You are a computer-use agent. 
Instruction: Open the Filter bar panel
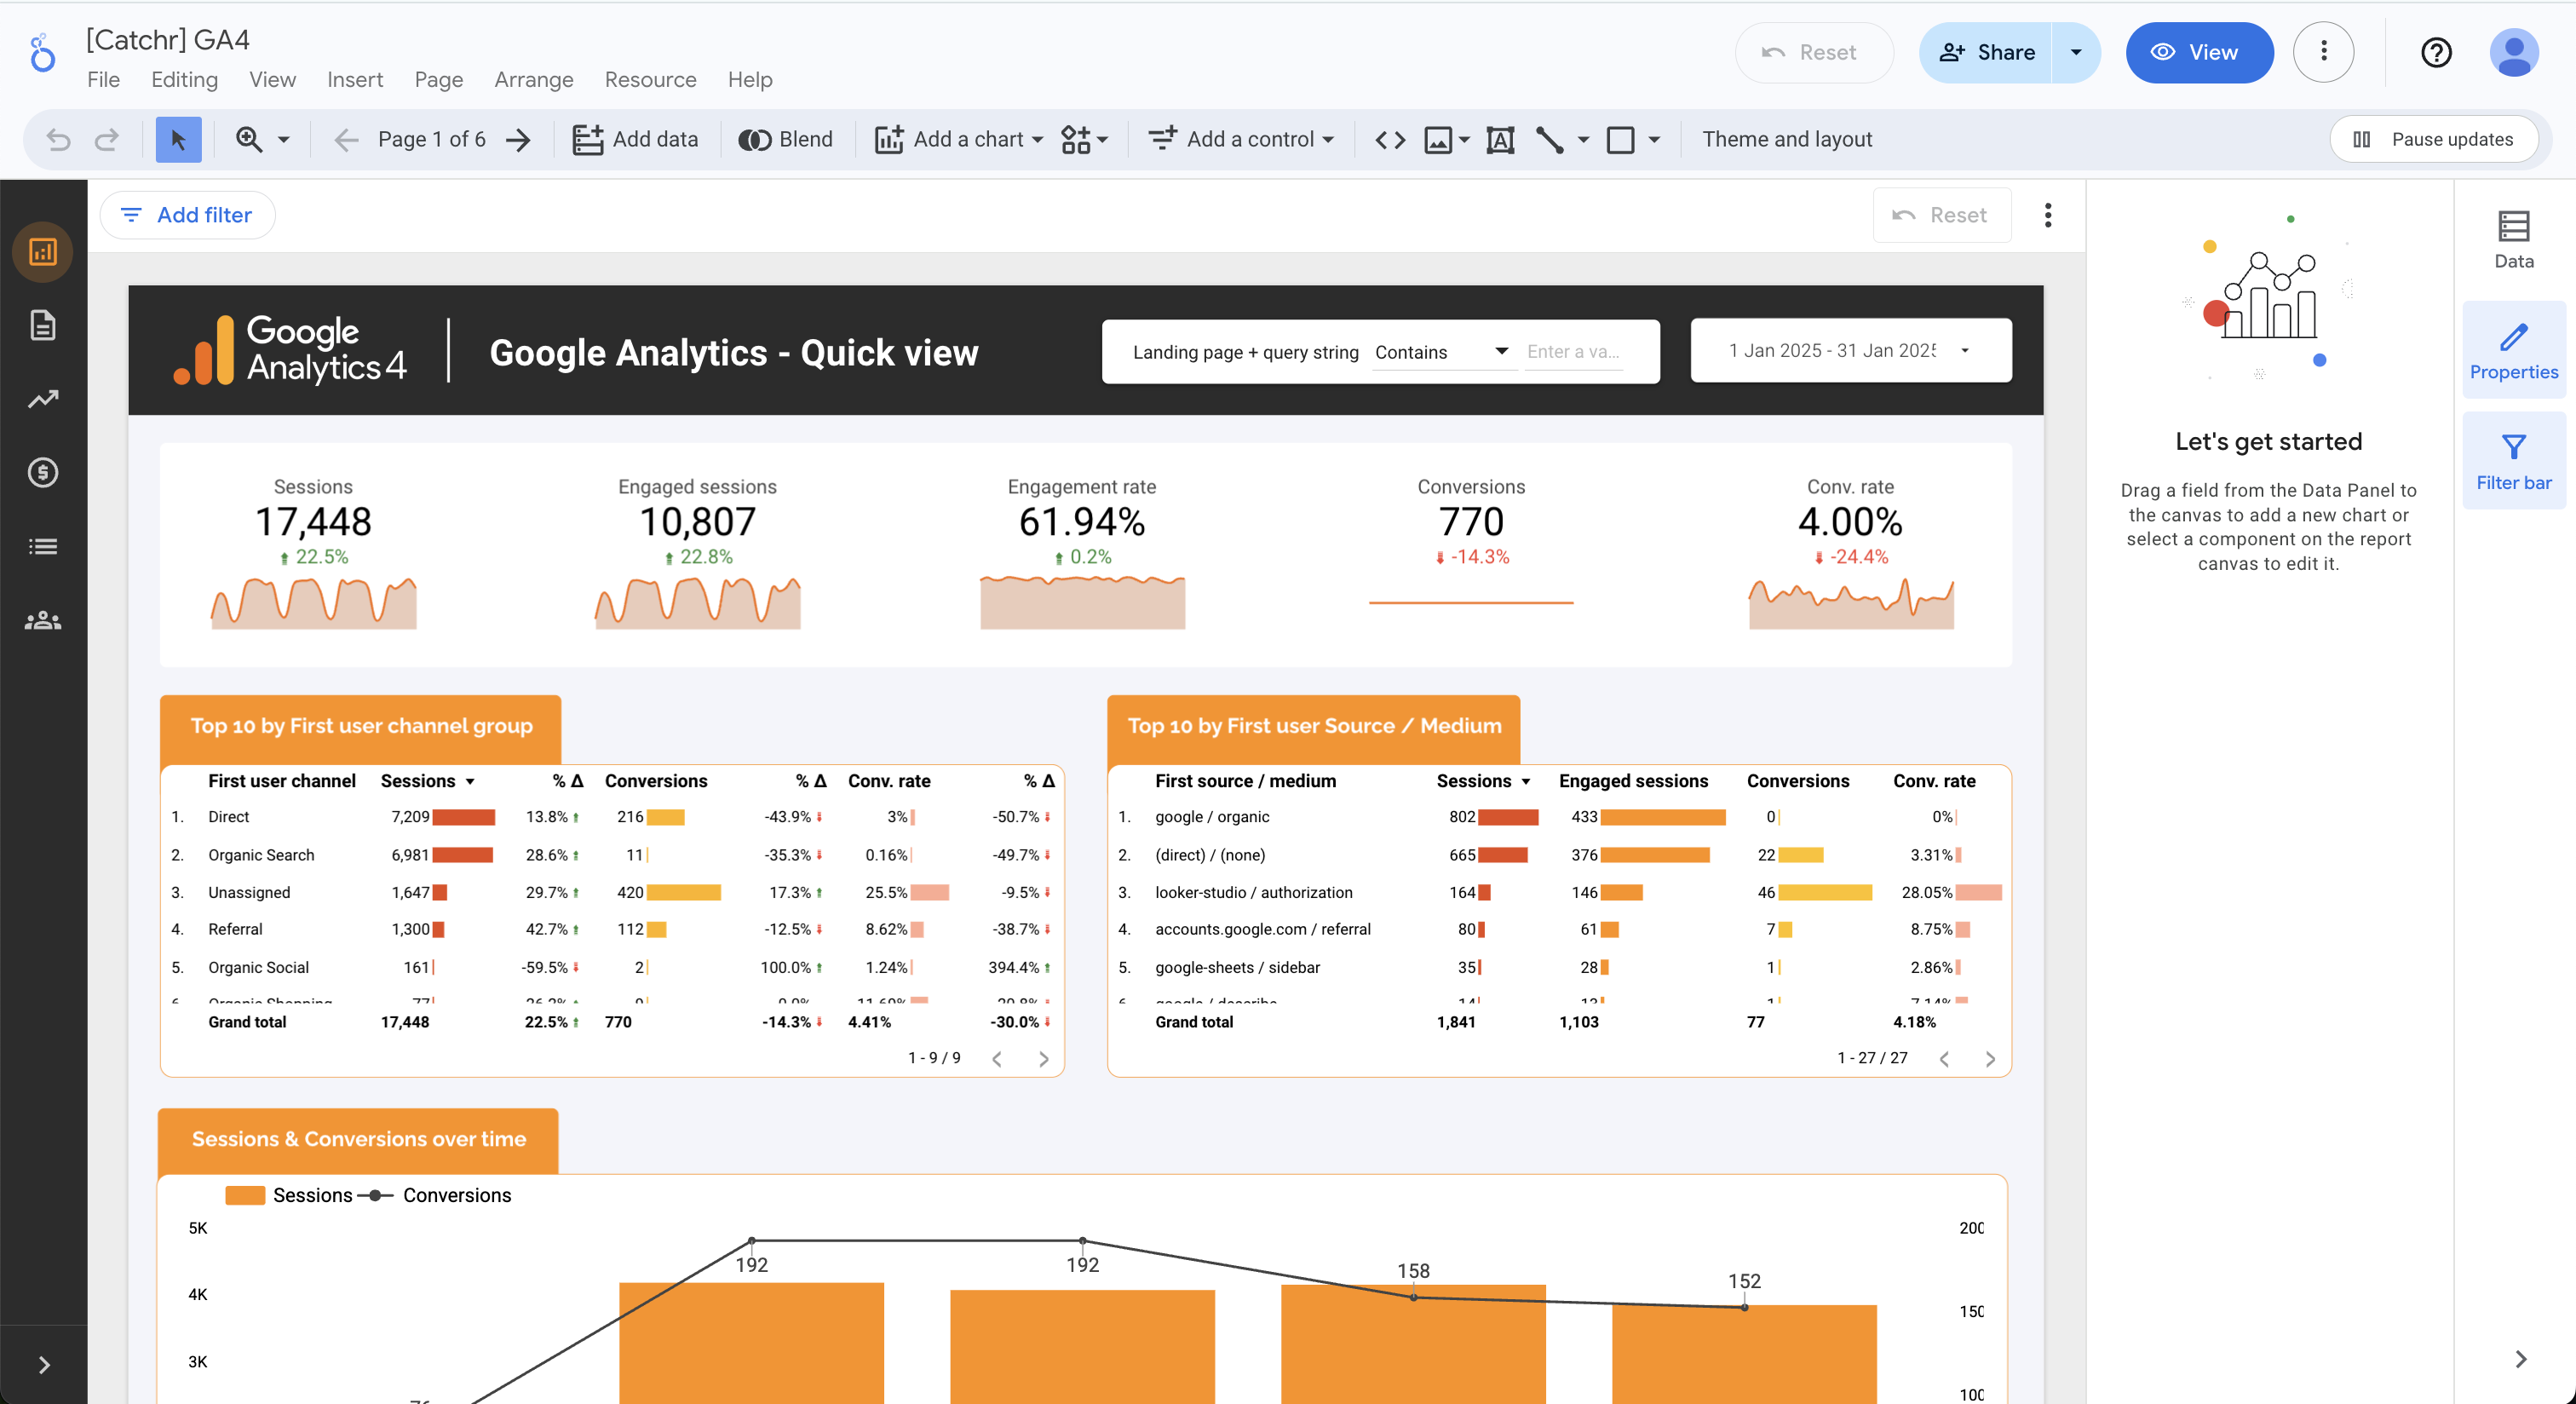[x=2513, y=461]
